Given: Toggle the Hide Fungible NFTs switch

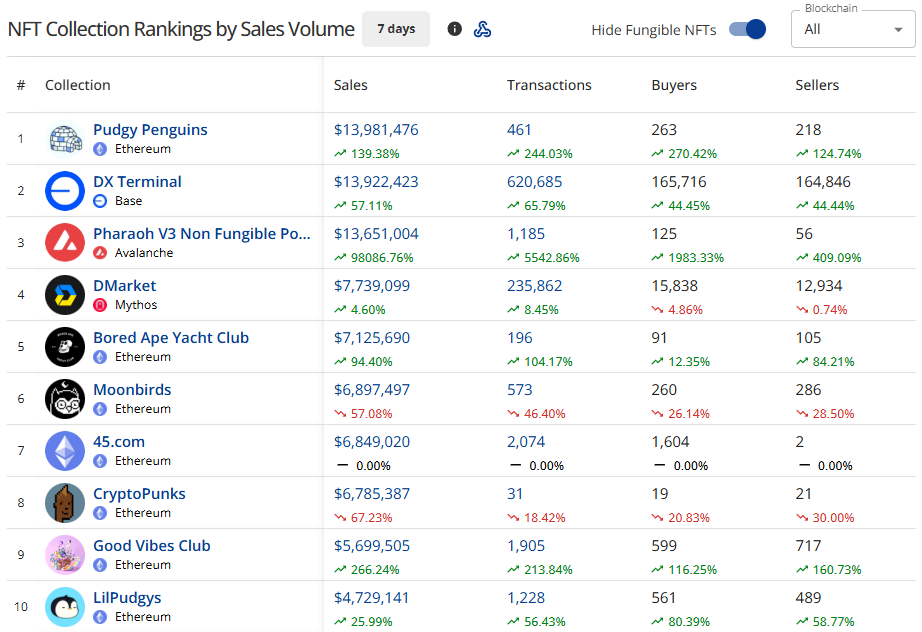Looking at the screenshot, I should [747, 29].
